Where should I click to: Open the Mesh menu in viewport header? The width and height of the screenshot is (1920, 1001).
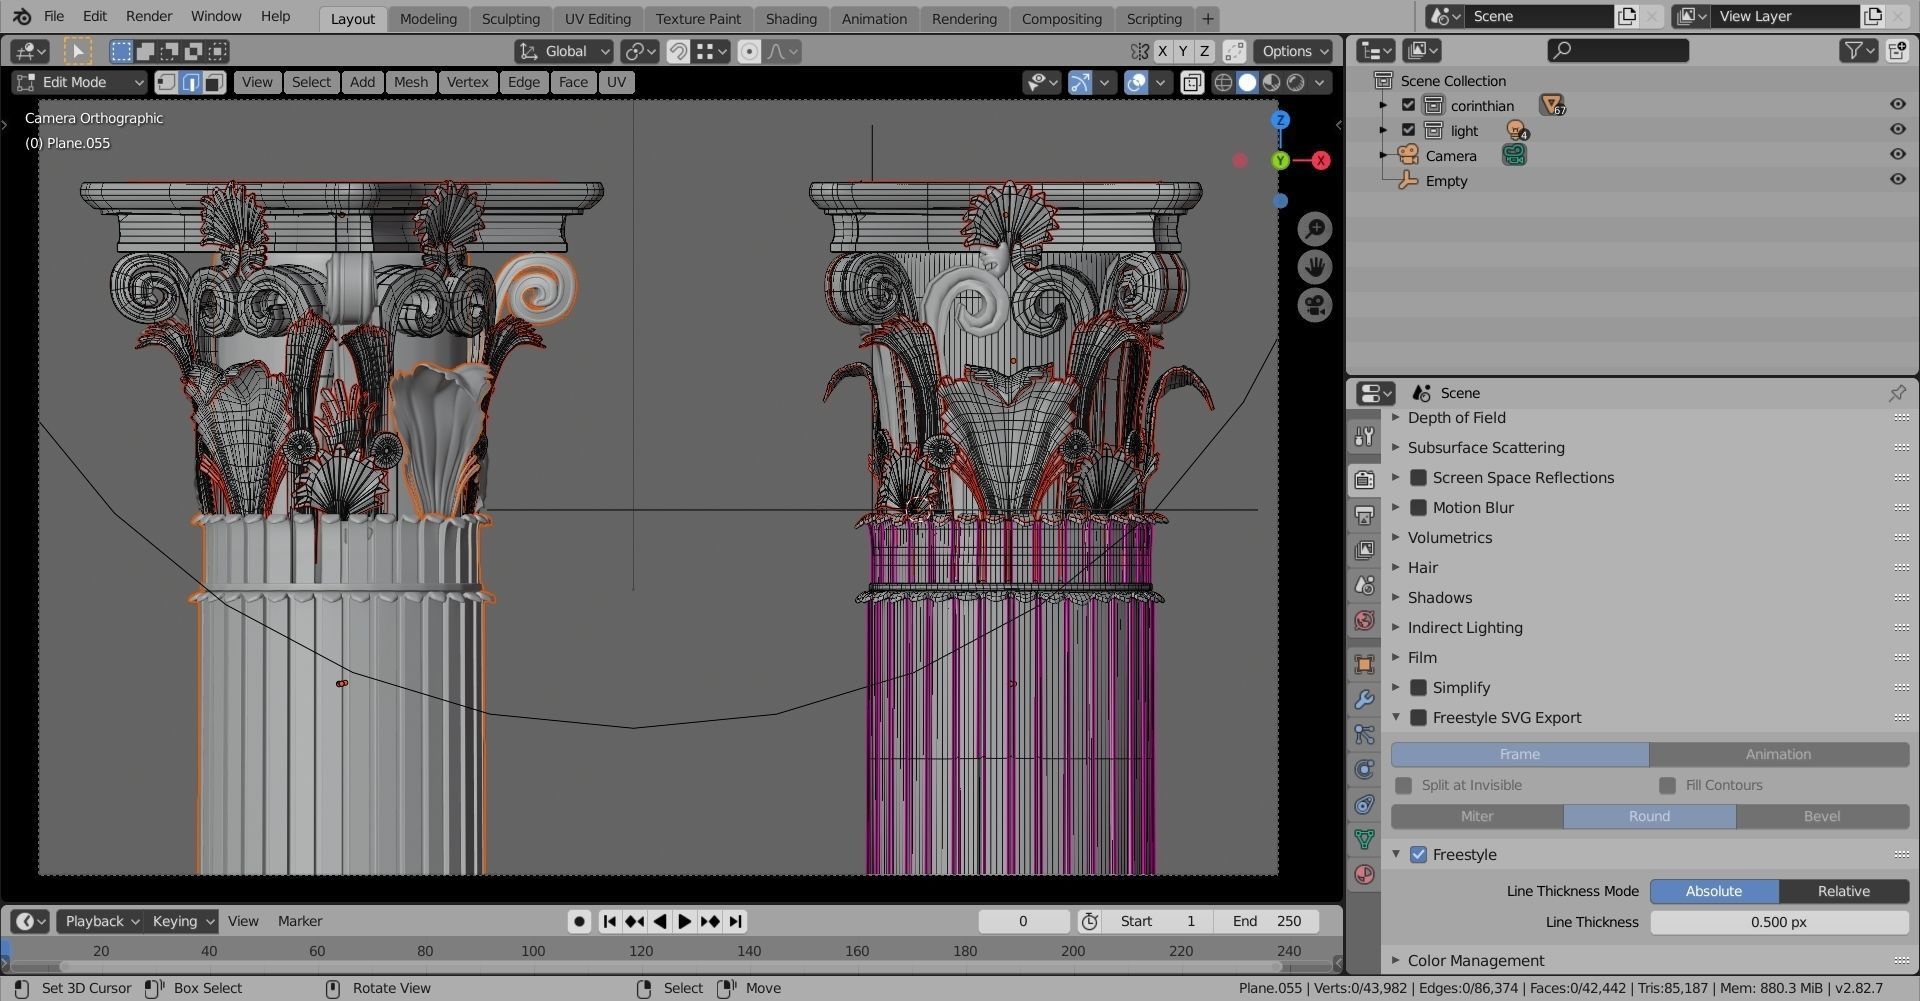(410, 82)
